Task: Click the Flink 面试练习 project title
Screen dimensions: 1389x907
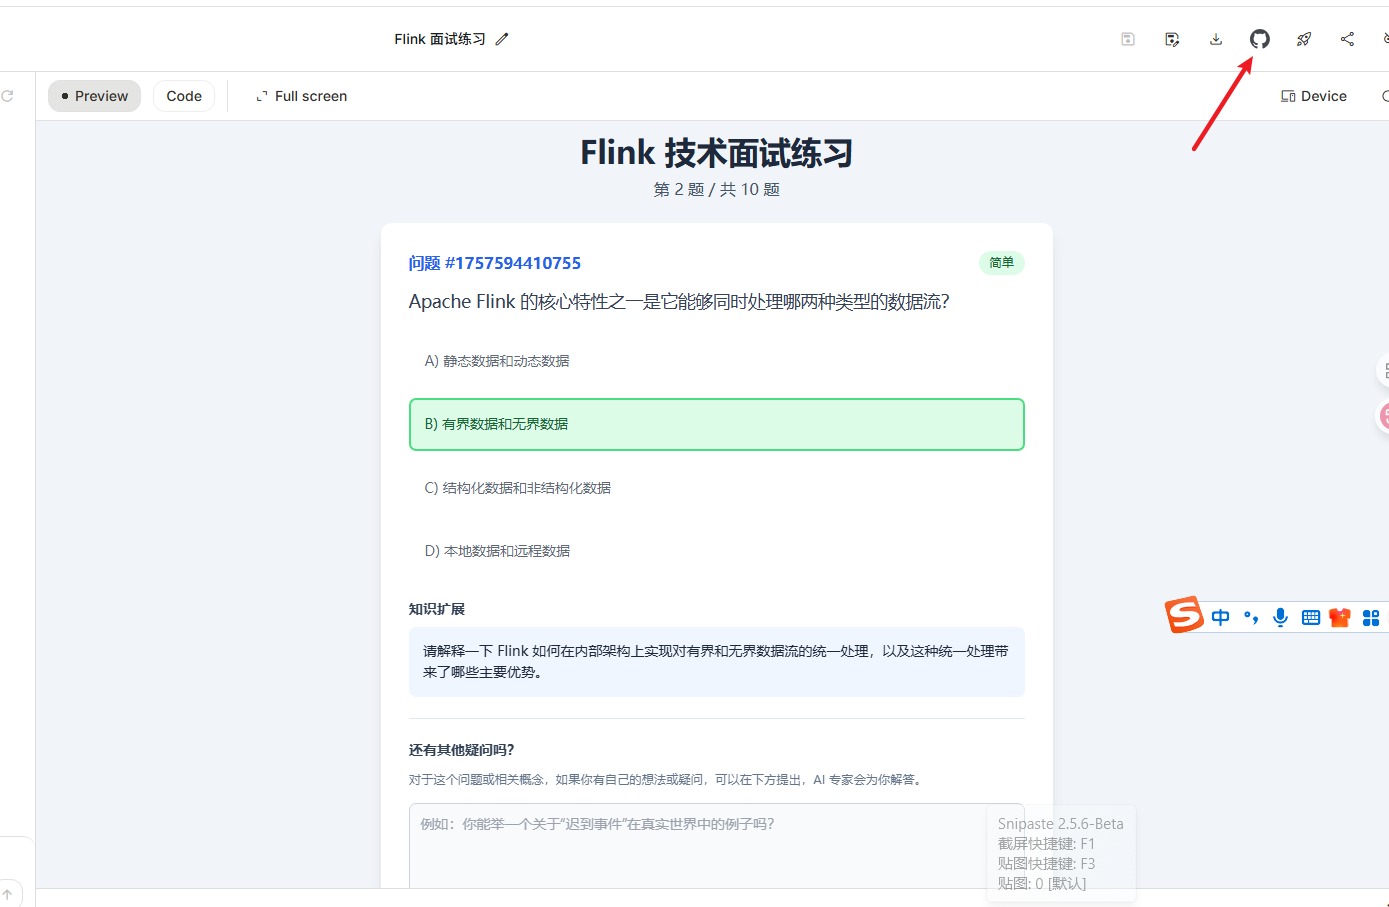Action: click(x=440, y=39)
